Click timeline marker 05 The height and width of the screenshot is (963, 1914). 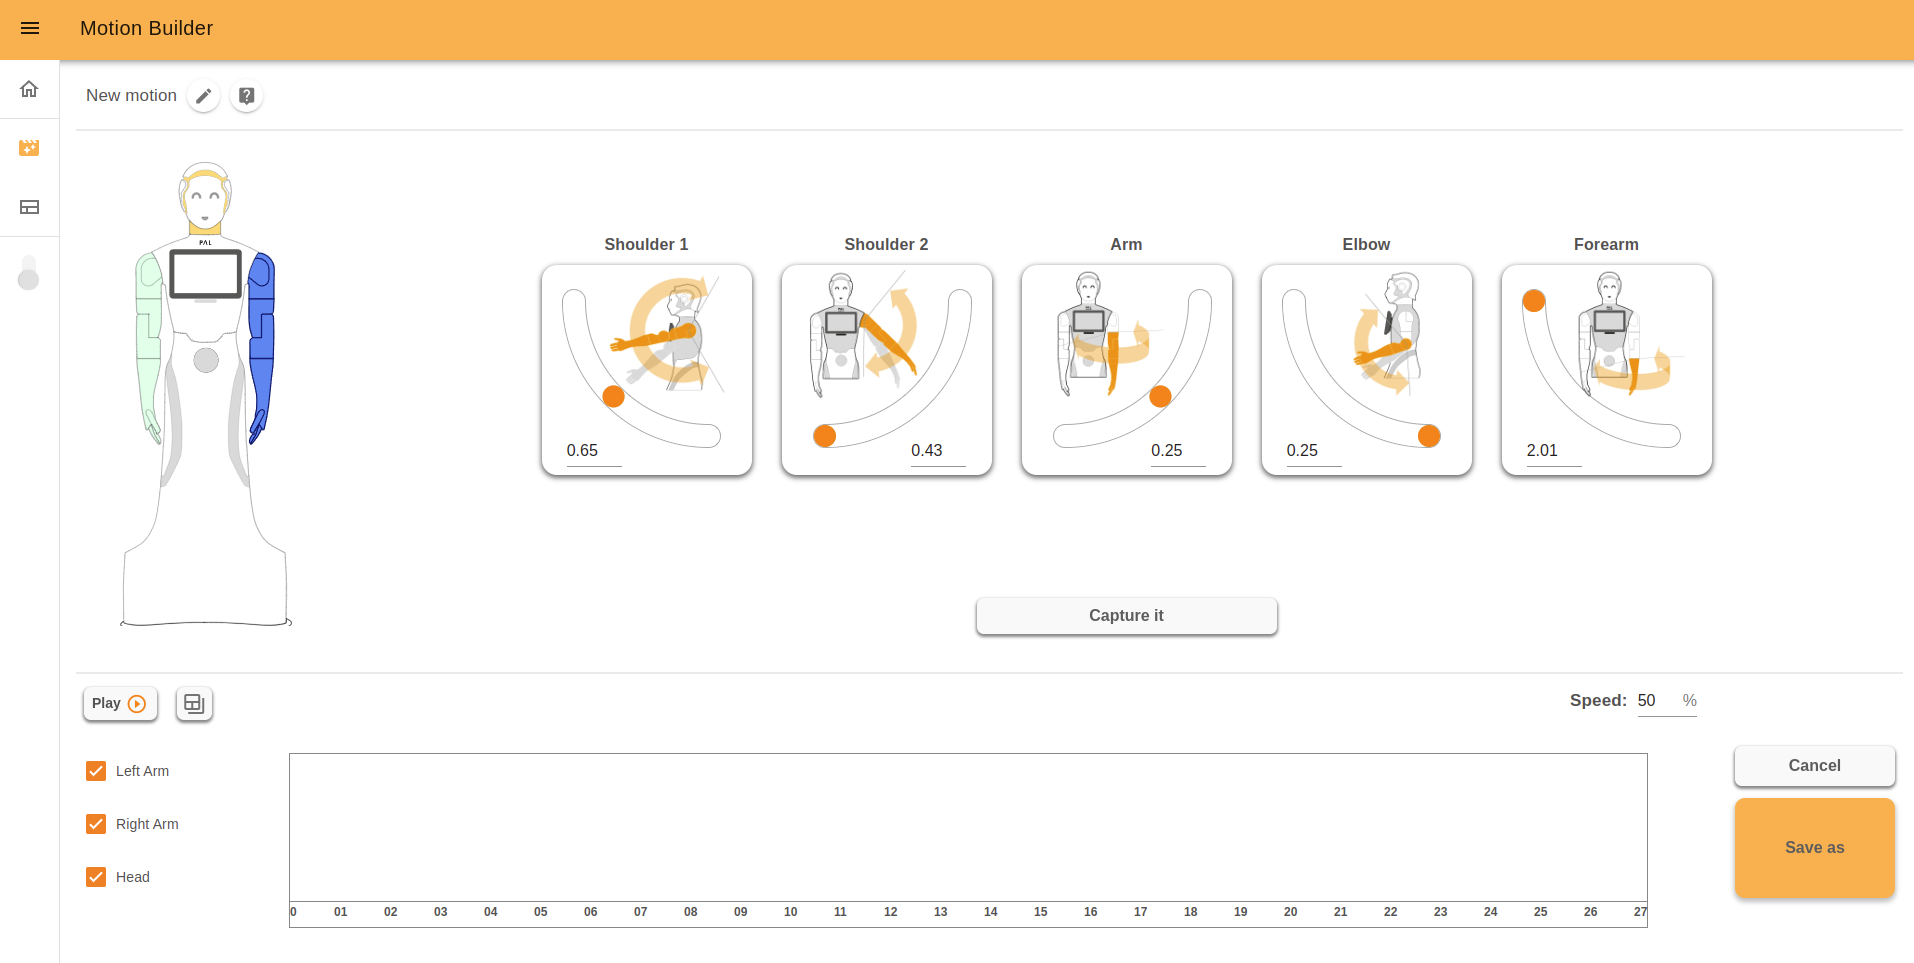coord(540,912)
